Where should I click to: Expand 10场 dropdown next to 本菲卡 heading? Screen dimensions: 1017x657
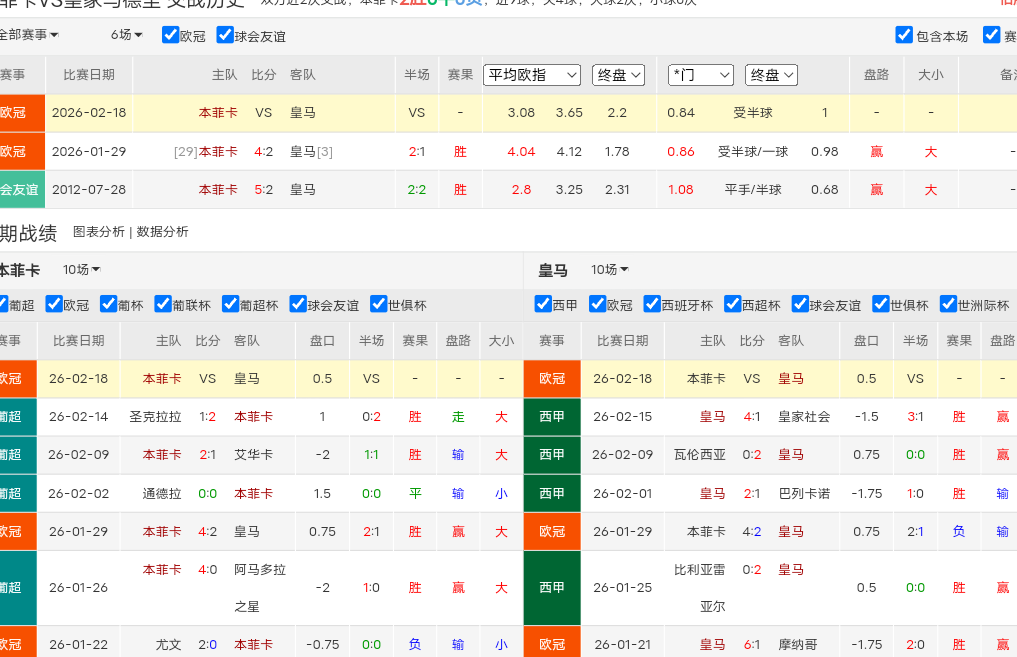pyautogui.click(x=81, y=270)
